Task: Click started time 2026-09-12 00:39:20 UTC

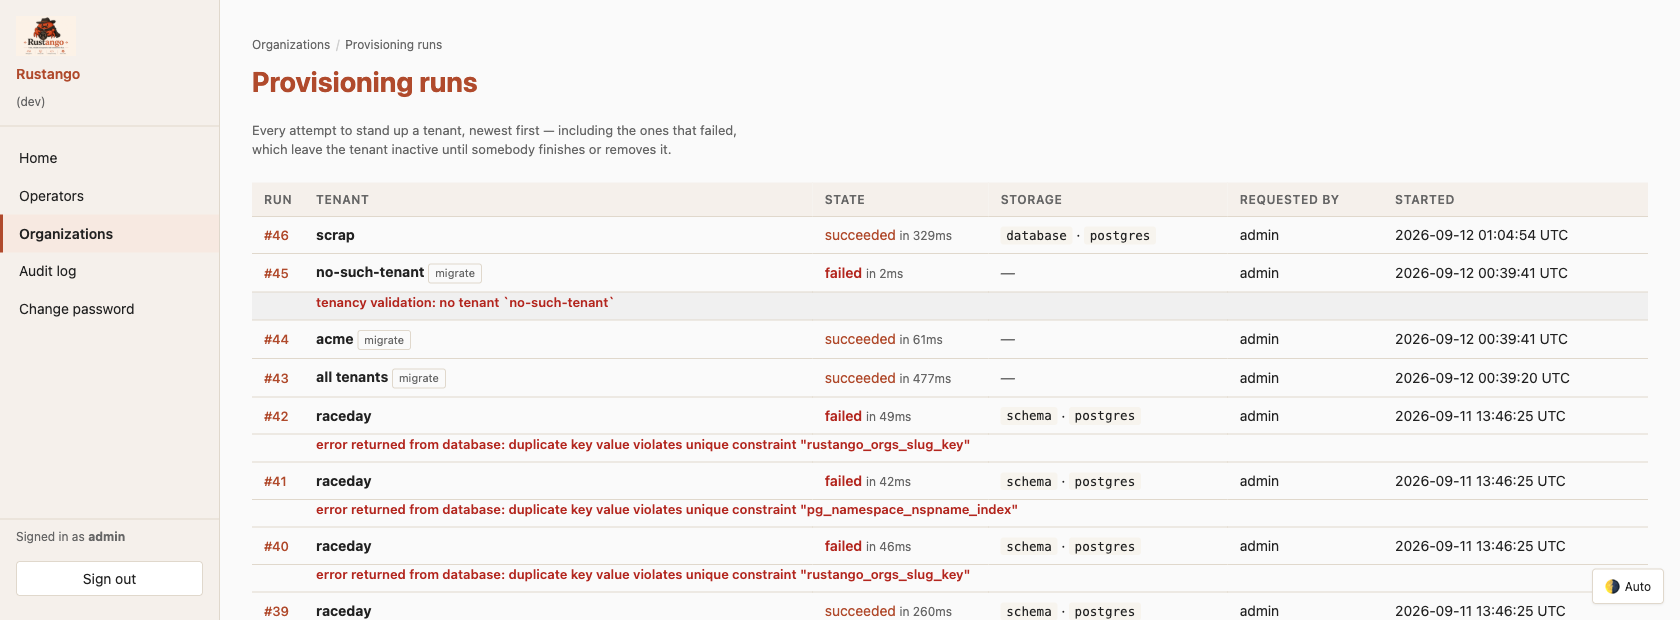Action: pyautogui.click(x=1482, y=378)
